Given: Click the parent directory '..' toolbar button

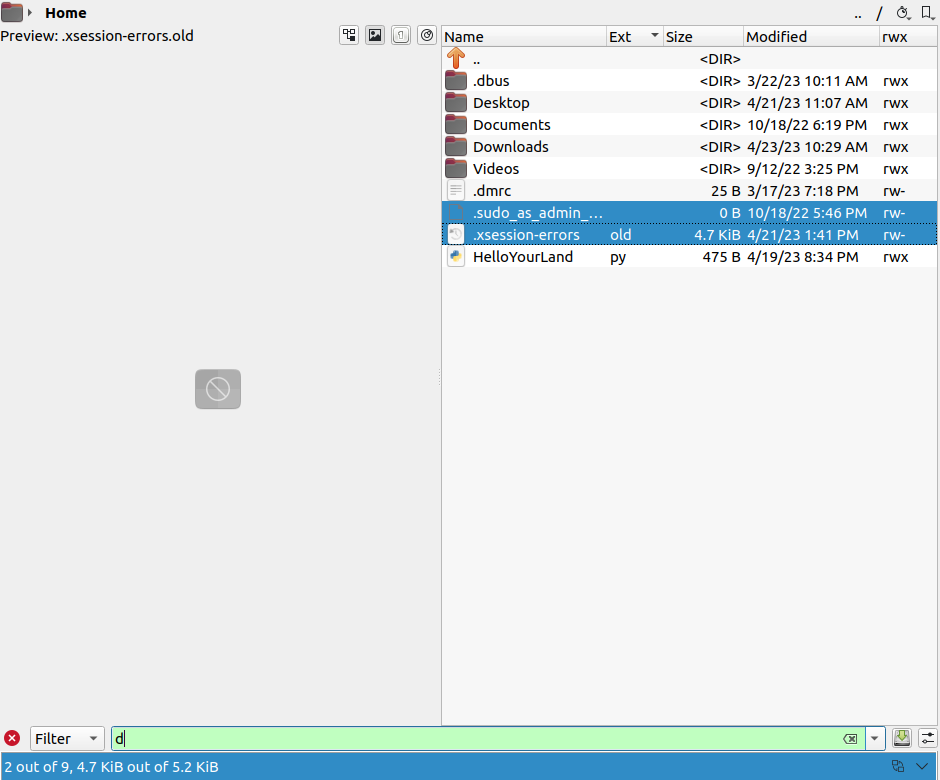Looking at the screenshot, I should (858, 13).
